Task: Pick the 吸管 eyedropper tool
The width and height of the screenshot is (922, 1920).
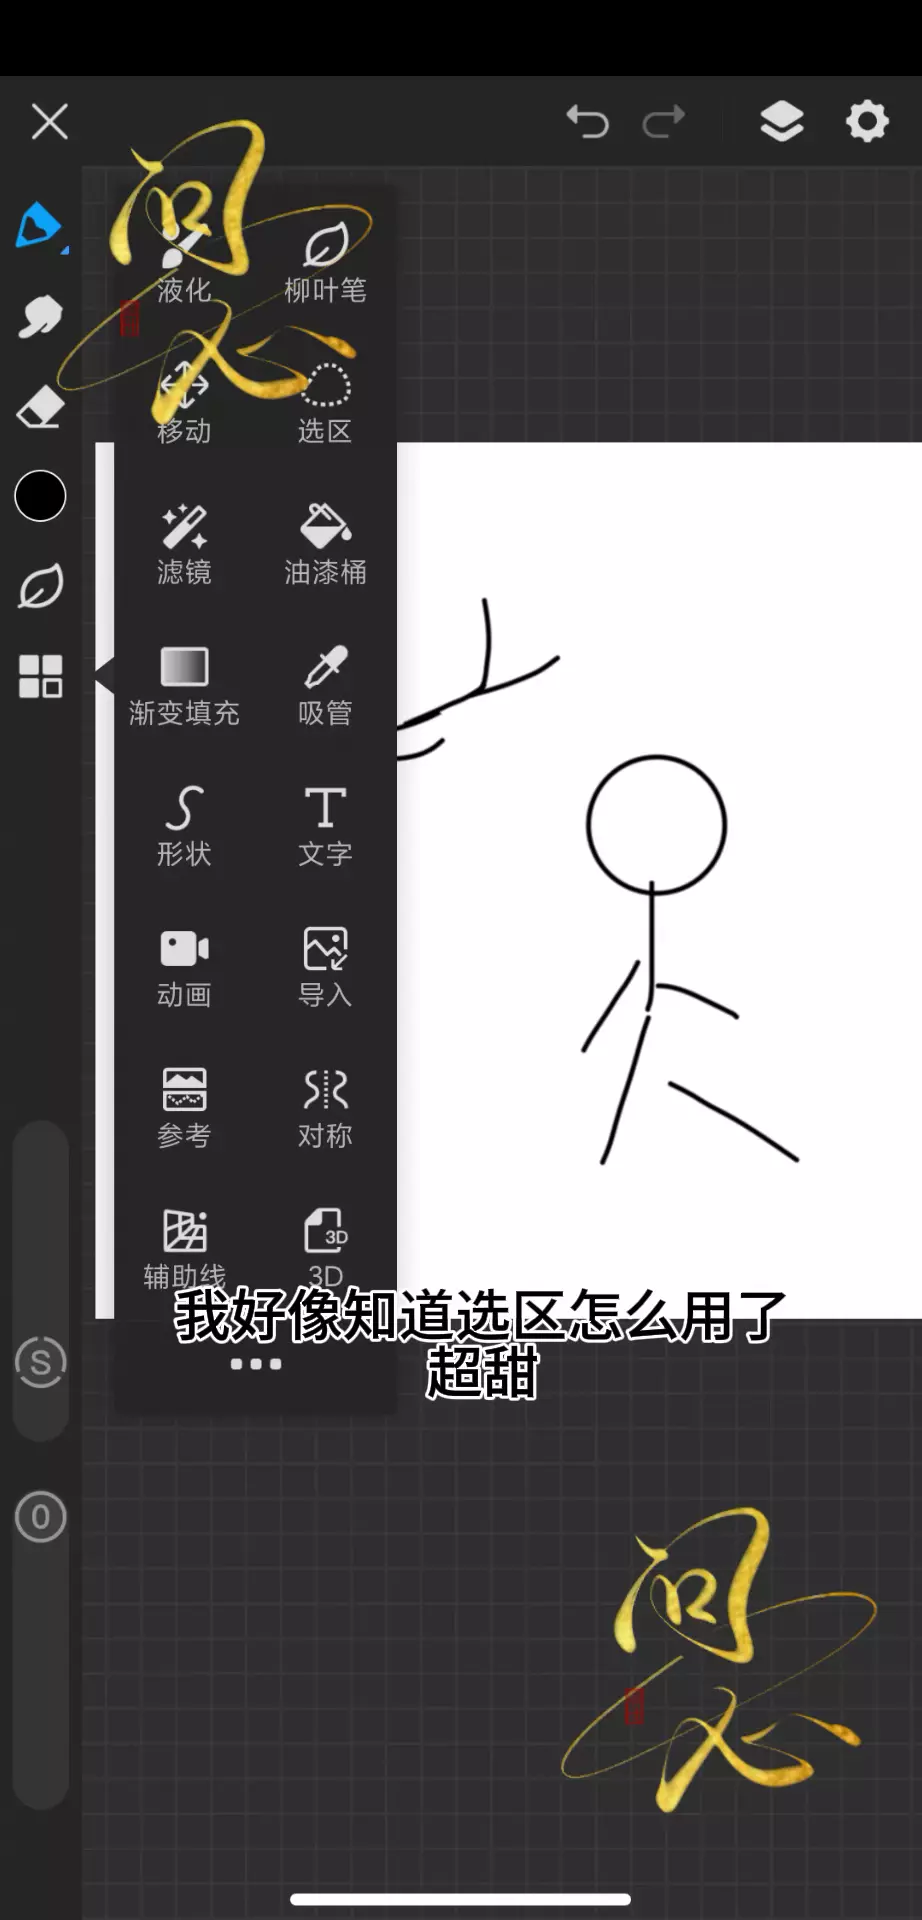Action: [x=325, y=686]
